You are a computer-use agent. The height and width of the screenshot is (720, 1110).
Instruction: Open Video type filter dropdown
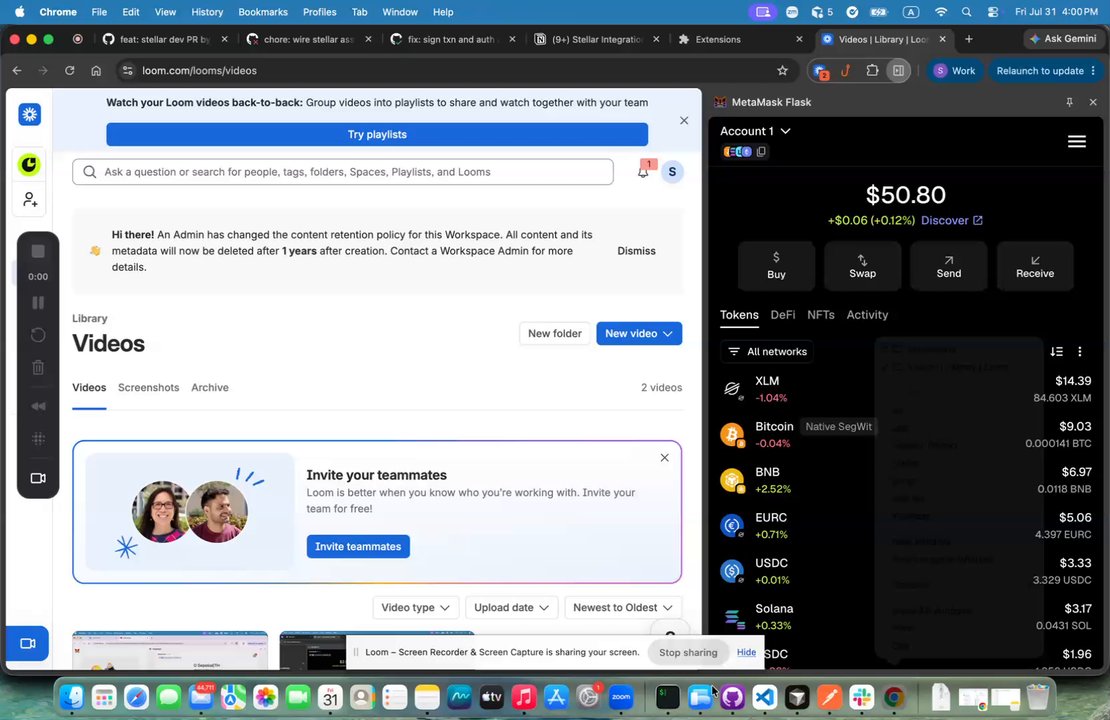coord(416,607)
